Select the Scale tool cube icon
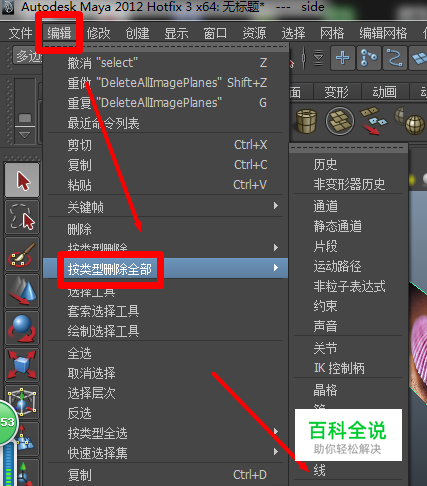Image resolution: width=427 pixels, height=486 pixels. point(22,365)
